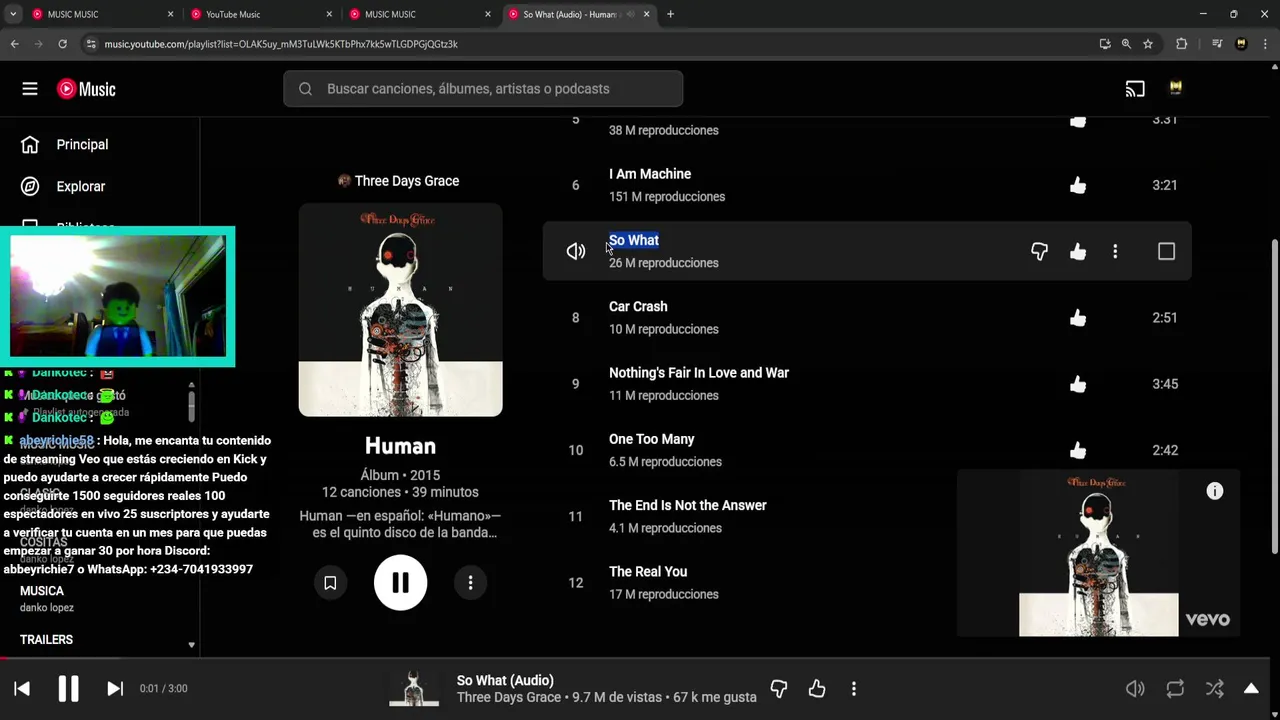Dislike the So What track row
Screen dimensions: 1280x720
click(1039, 252)
